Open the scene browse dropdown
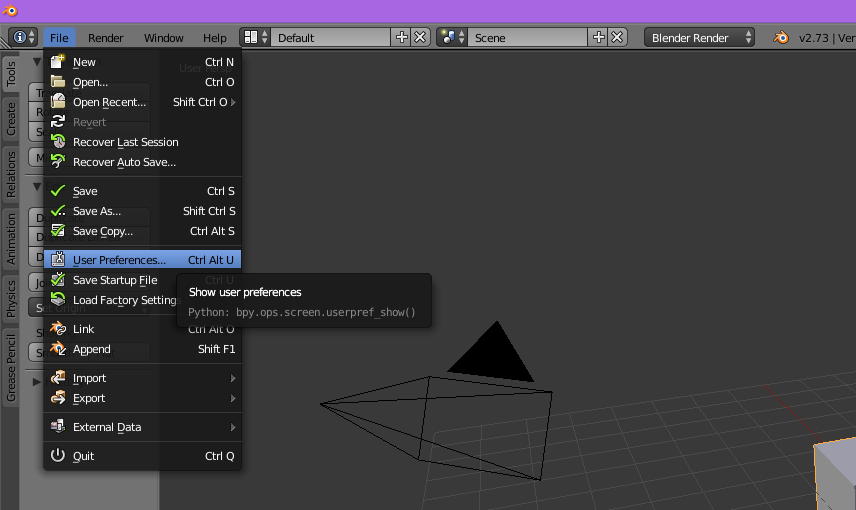The width and height of the screenshot is (856, 510). (x=452, y=37)
